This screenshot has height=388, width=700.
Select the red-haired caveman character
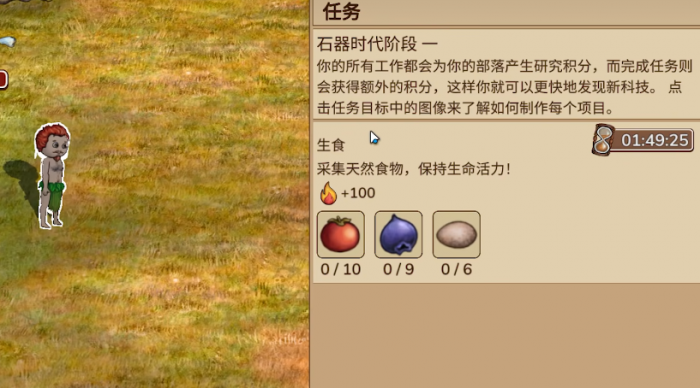[x=52, y=175]
